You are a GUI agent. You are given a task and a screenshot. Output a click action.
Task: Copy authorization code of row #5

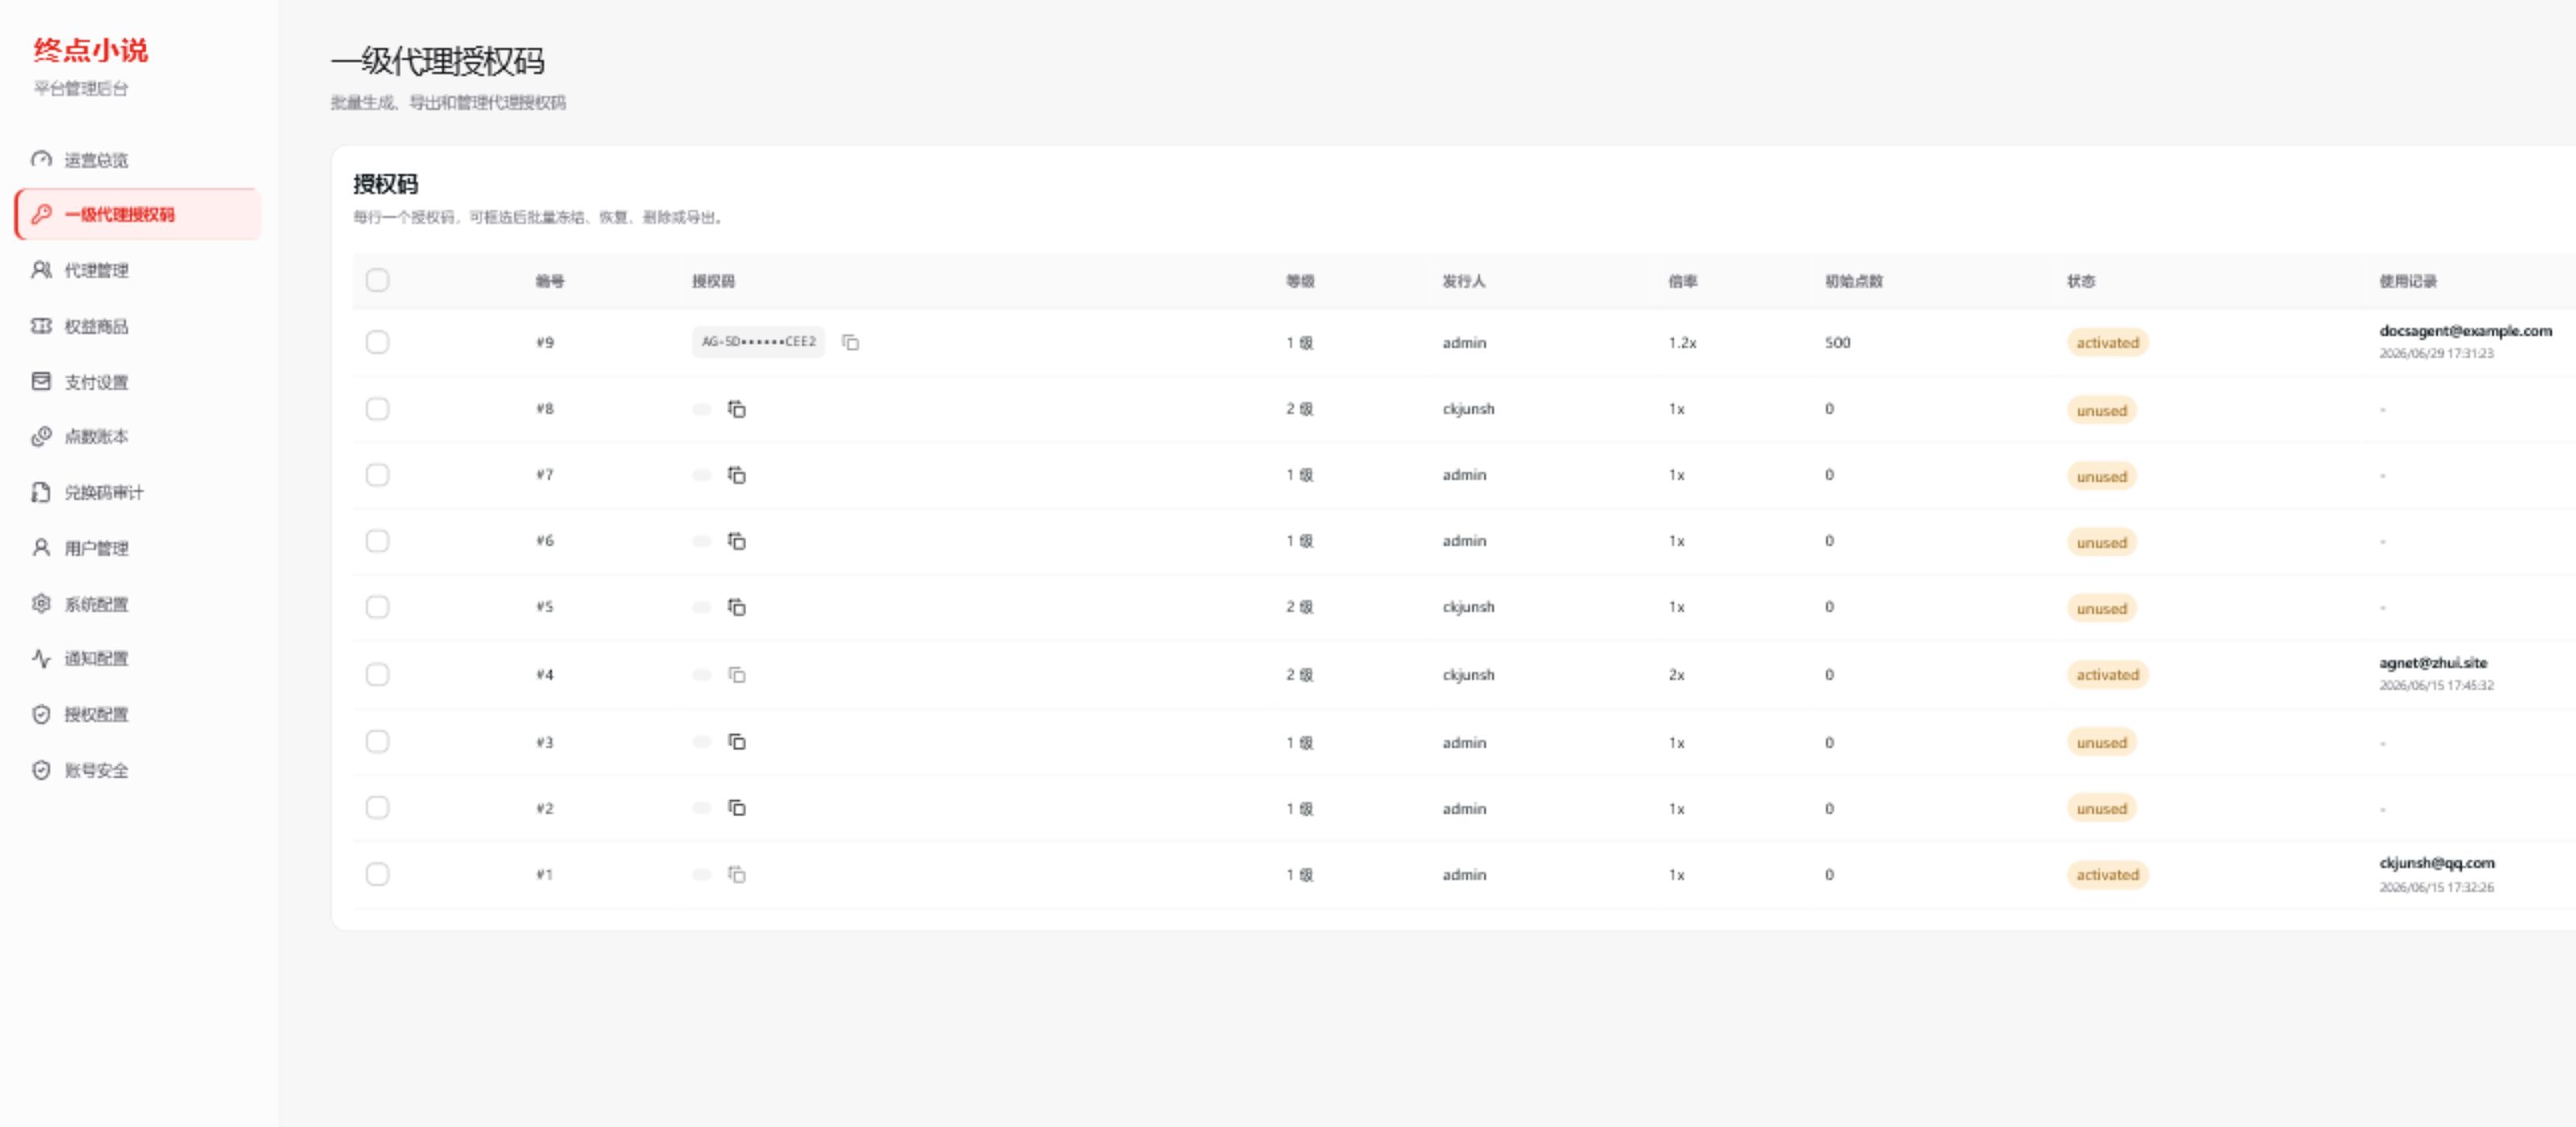pyautogui.click(x=736, y=607)
